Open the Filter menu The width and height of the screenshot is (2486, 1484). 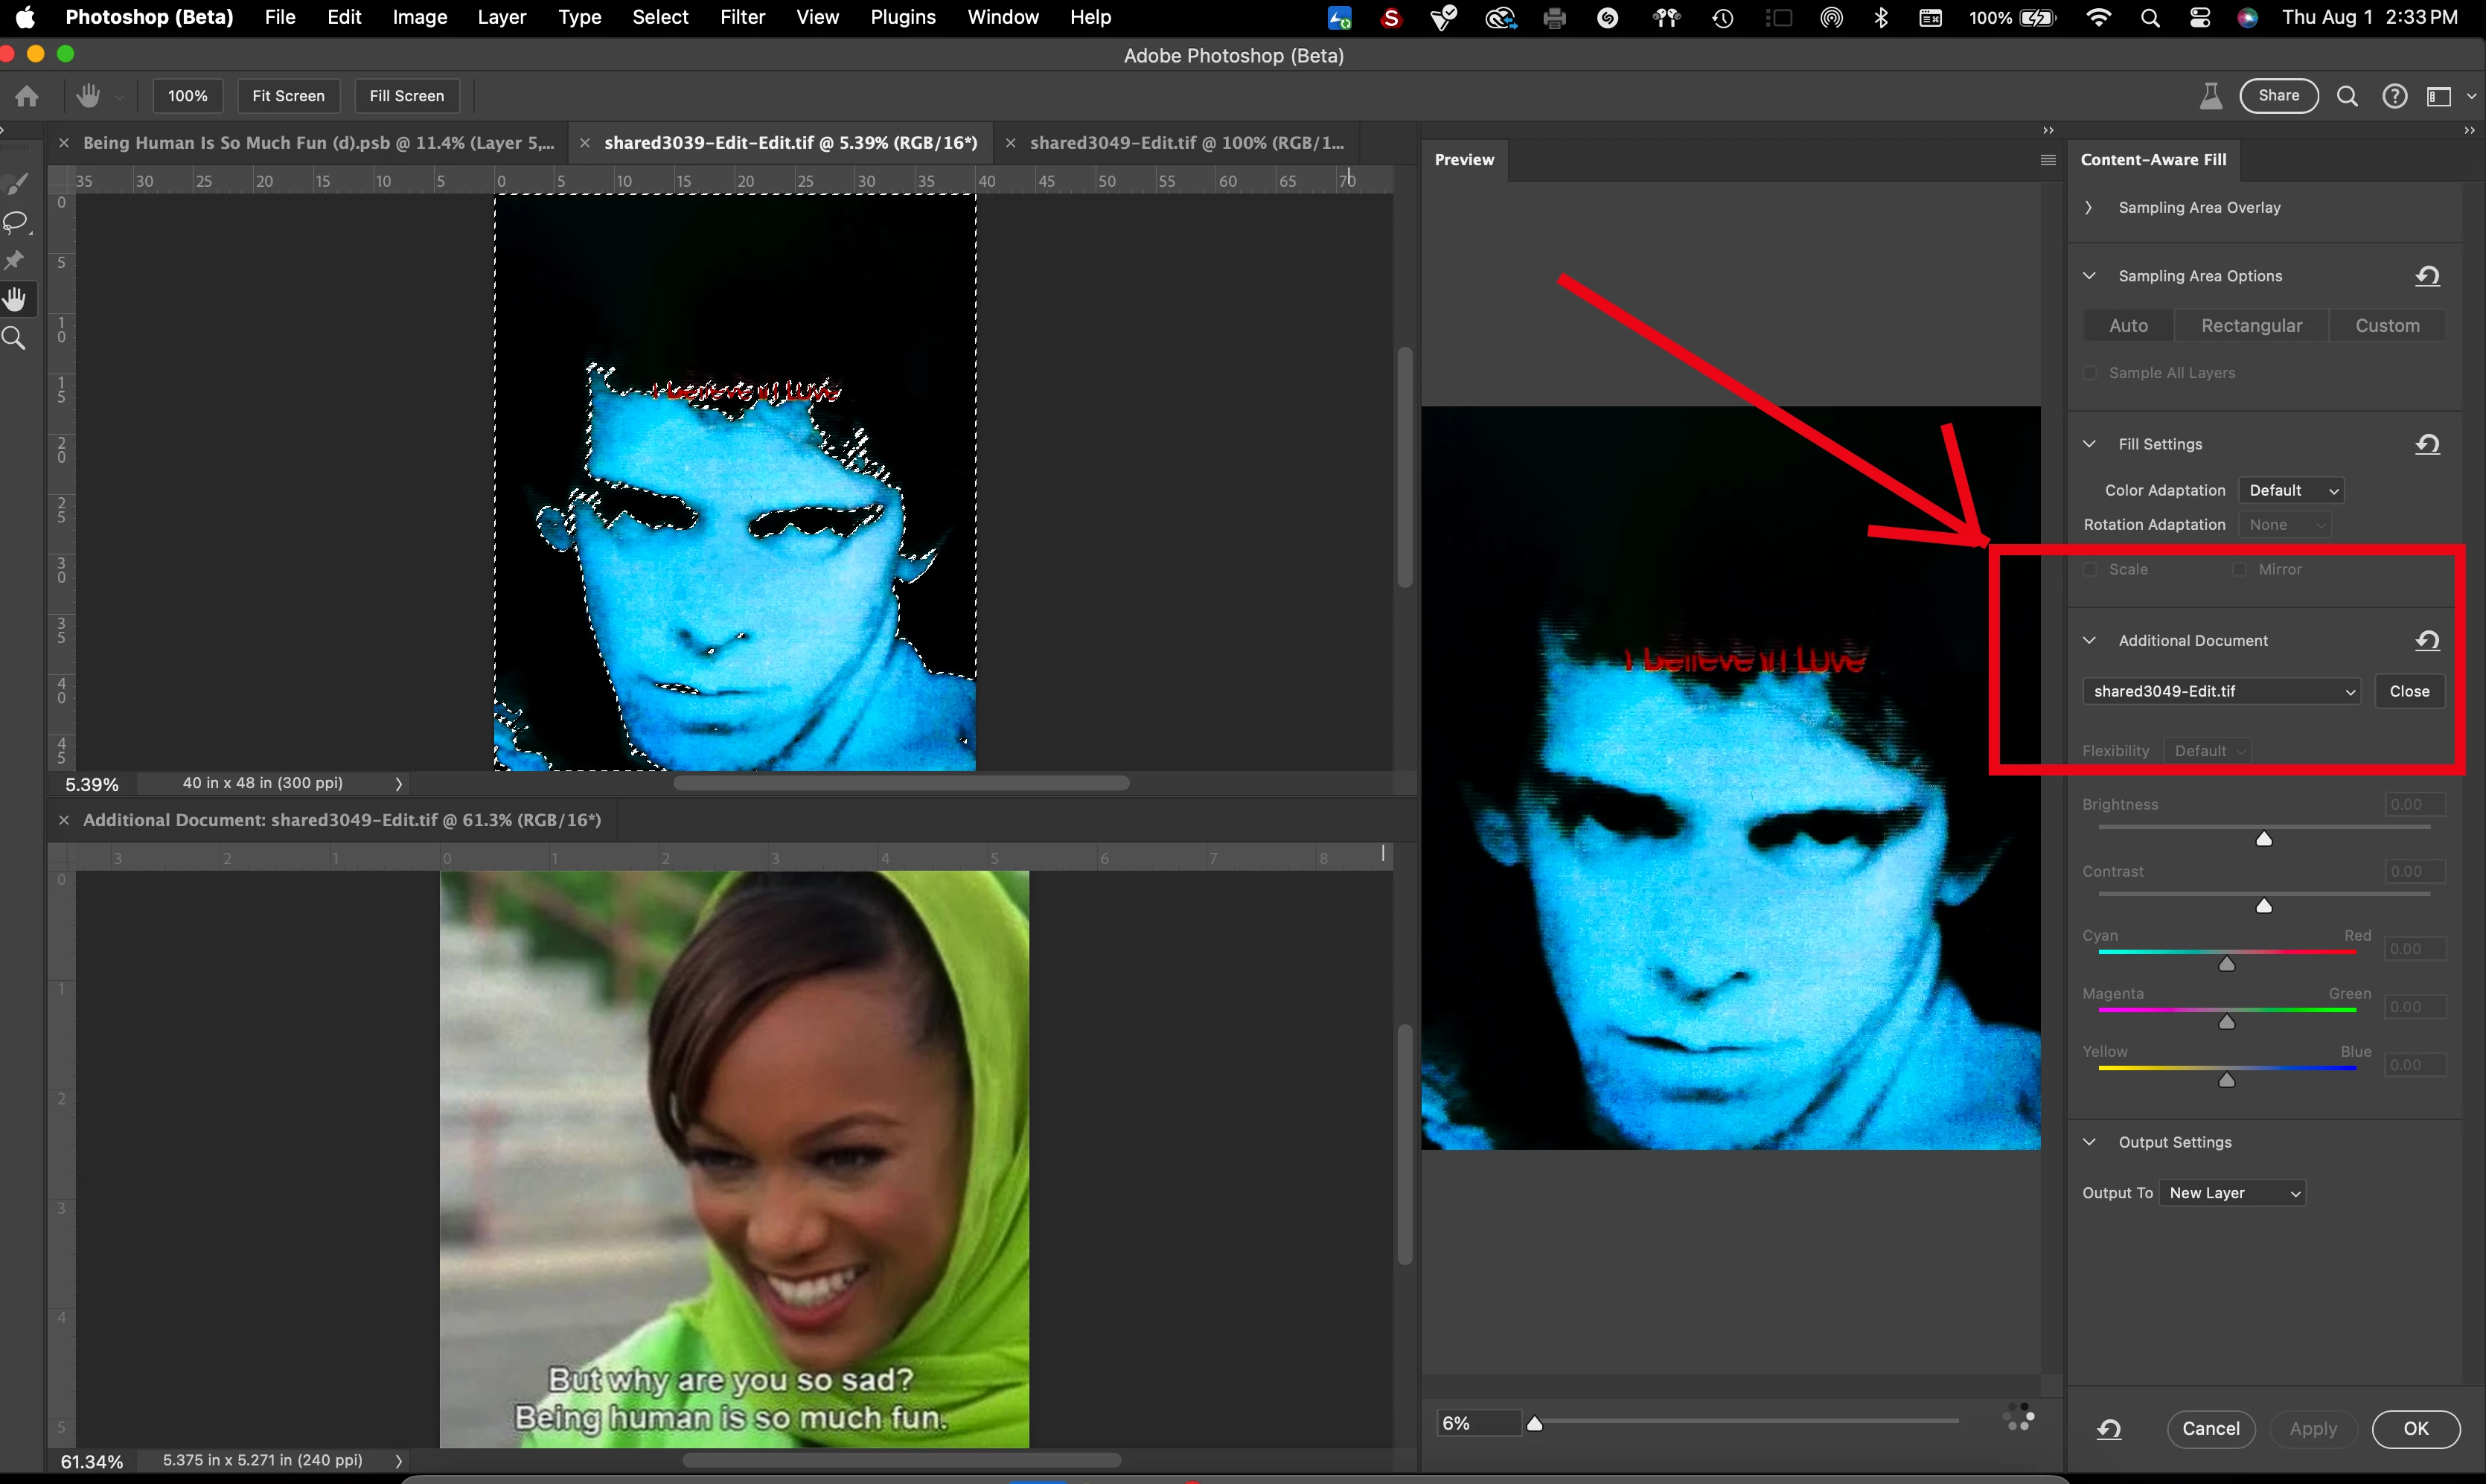coord(741,17)
